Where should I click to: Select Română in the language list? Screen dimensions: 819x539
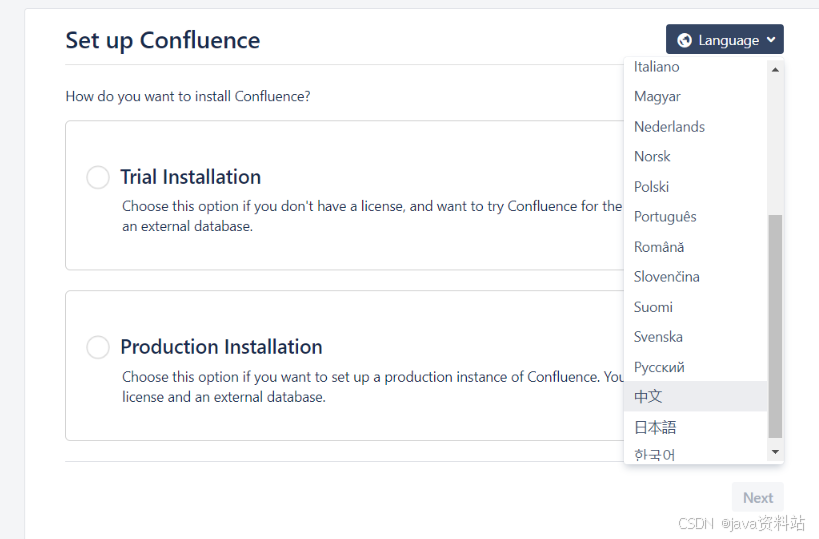click(x=659, y=247)
